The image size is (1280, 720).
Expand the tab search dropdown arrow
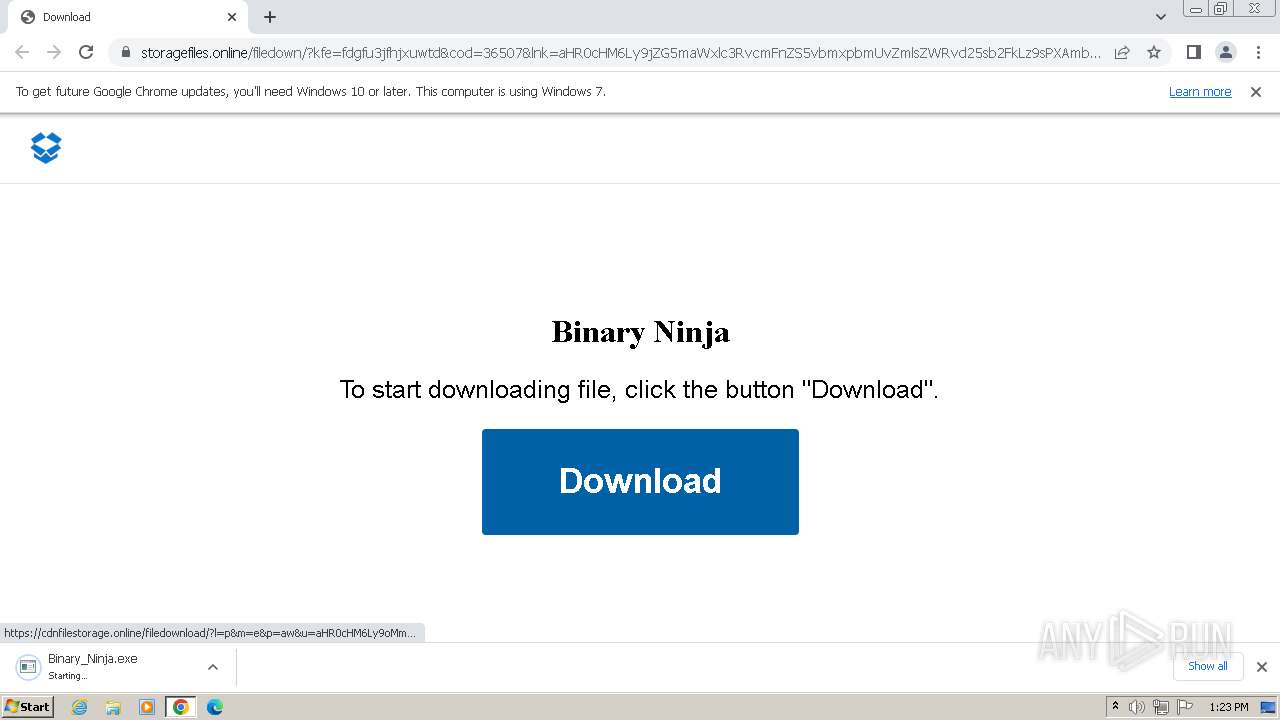click(1160, 17)
